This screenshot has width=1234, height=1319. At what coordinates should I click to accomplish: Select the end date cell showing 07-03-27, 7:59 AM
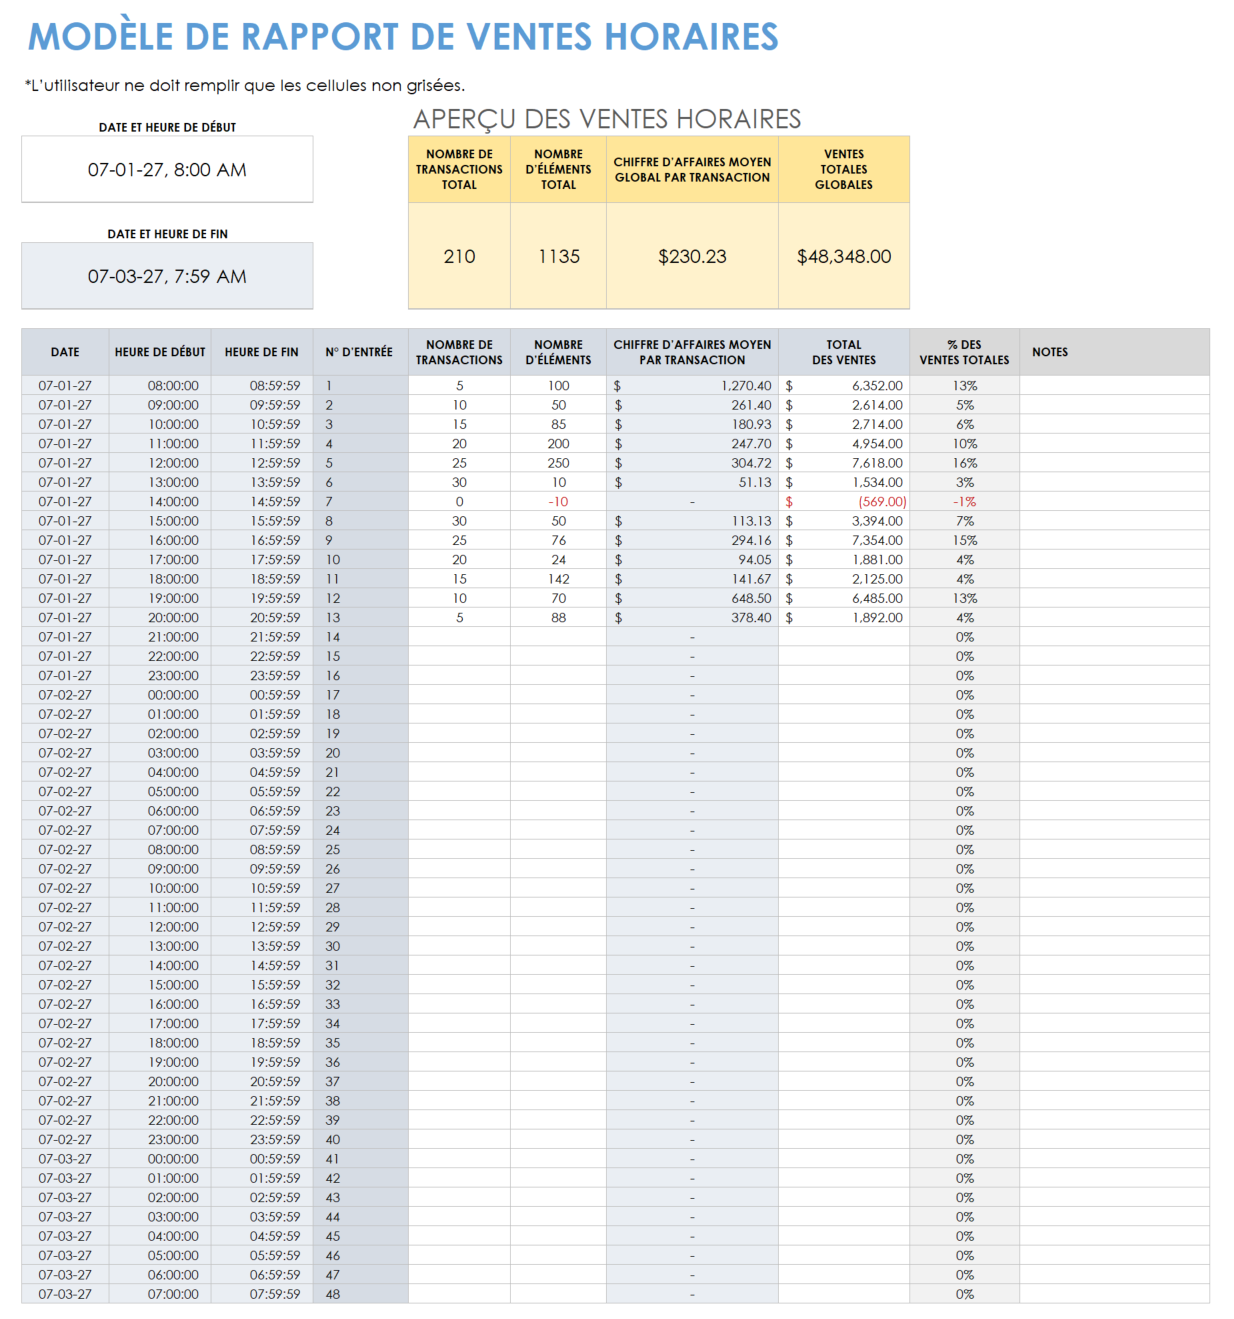coord(166,277)
